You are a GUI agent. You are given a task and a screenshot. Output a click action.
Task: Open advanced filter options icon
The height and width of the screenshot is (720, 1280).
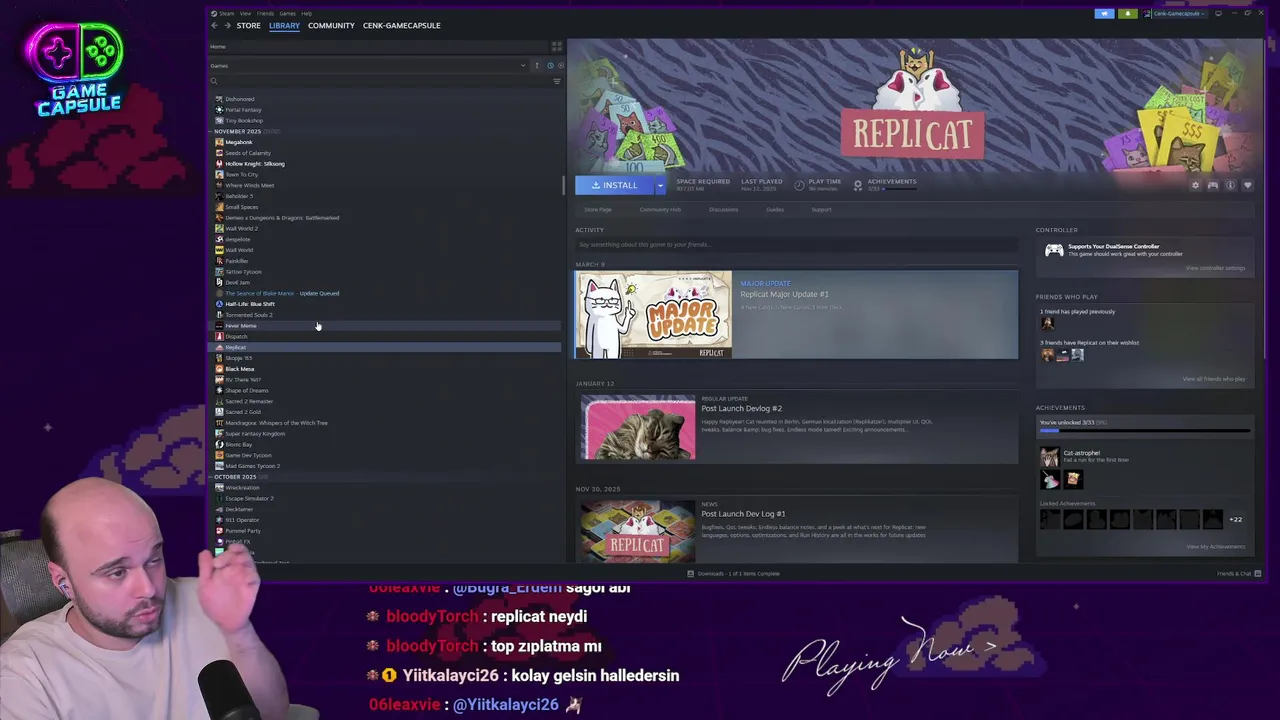(557, 81)
